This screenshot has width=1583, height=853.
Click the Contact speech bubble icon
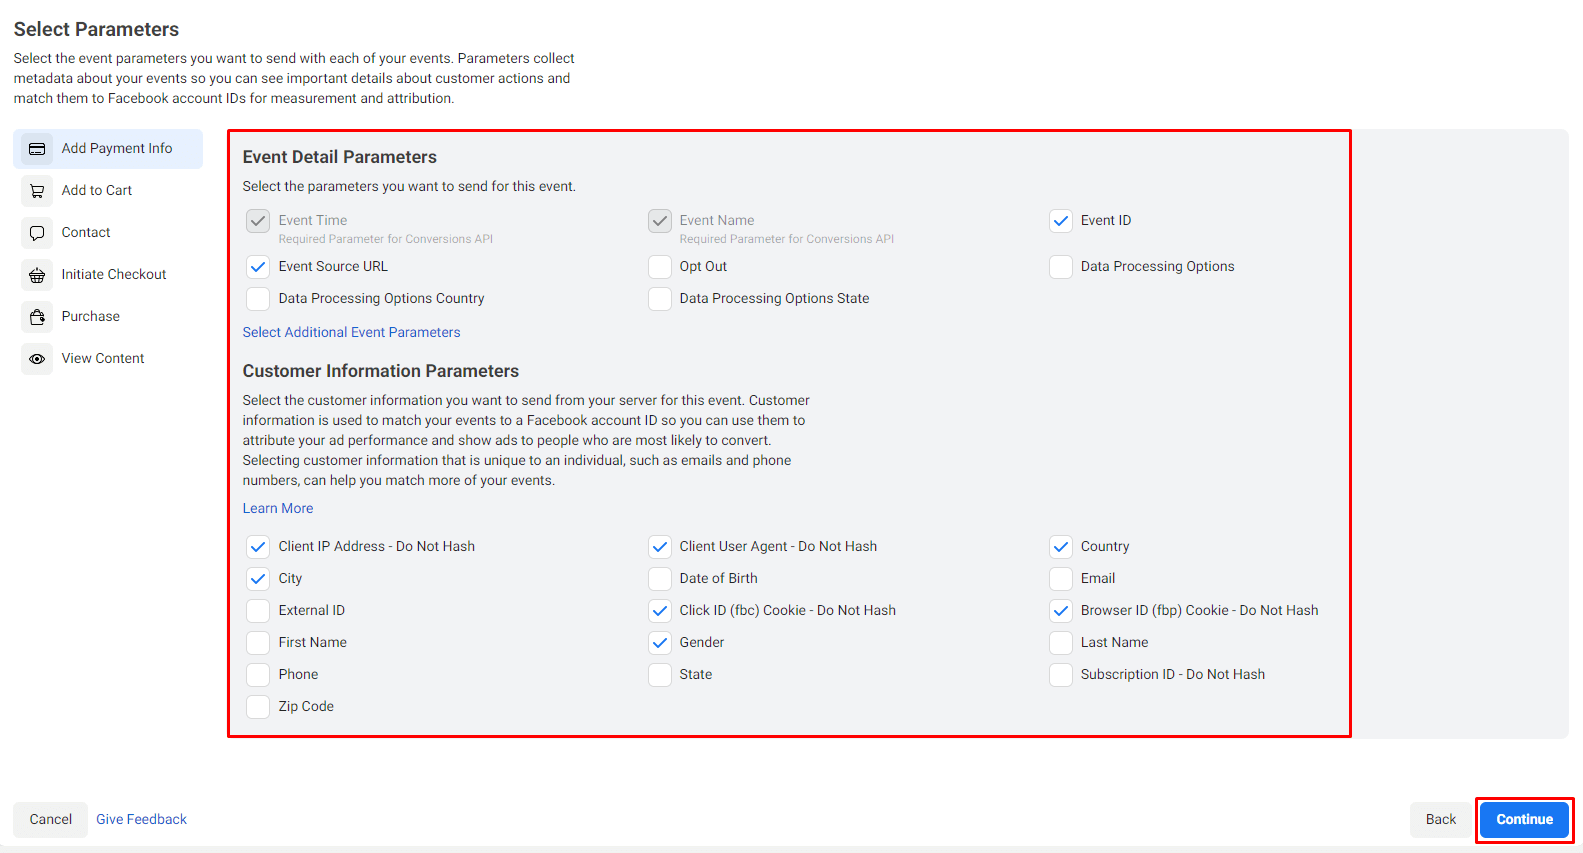(37, 233)
